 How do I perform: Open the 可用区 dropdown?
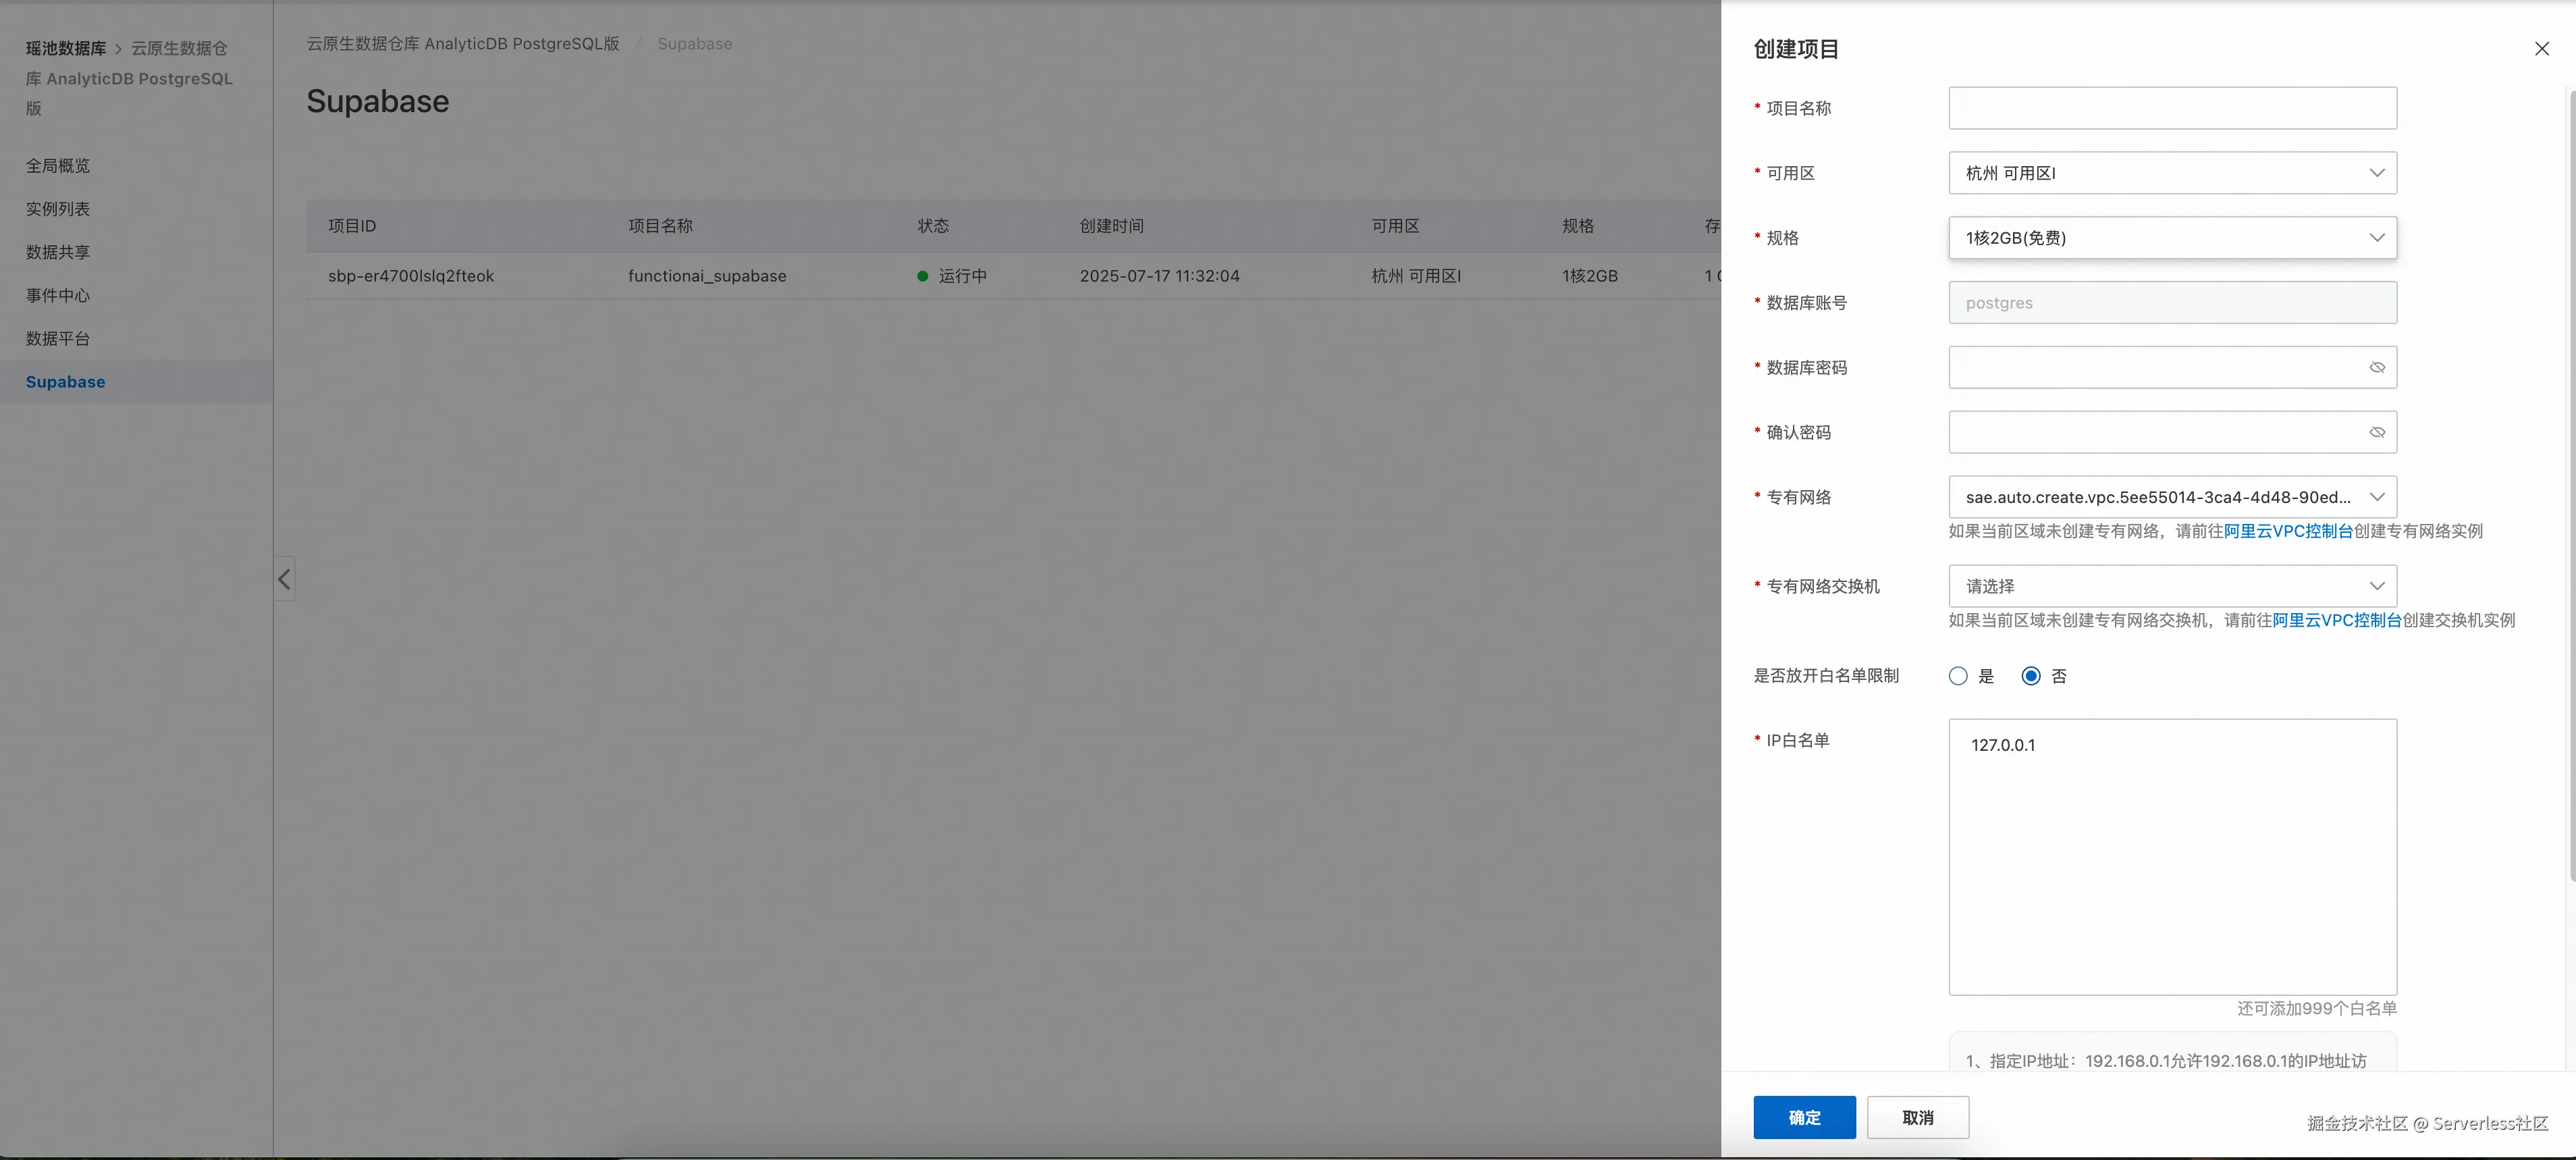tap(2172, 173)
